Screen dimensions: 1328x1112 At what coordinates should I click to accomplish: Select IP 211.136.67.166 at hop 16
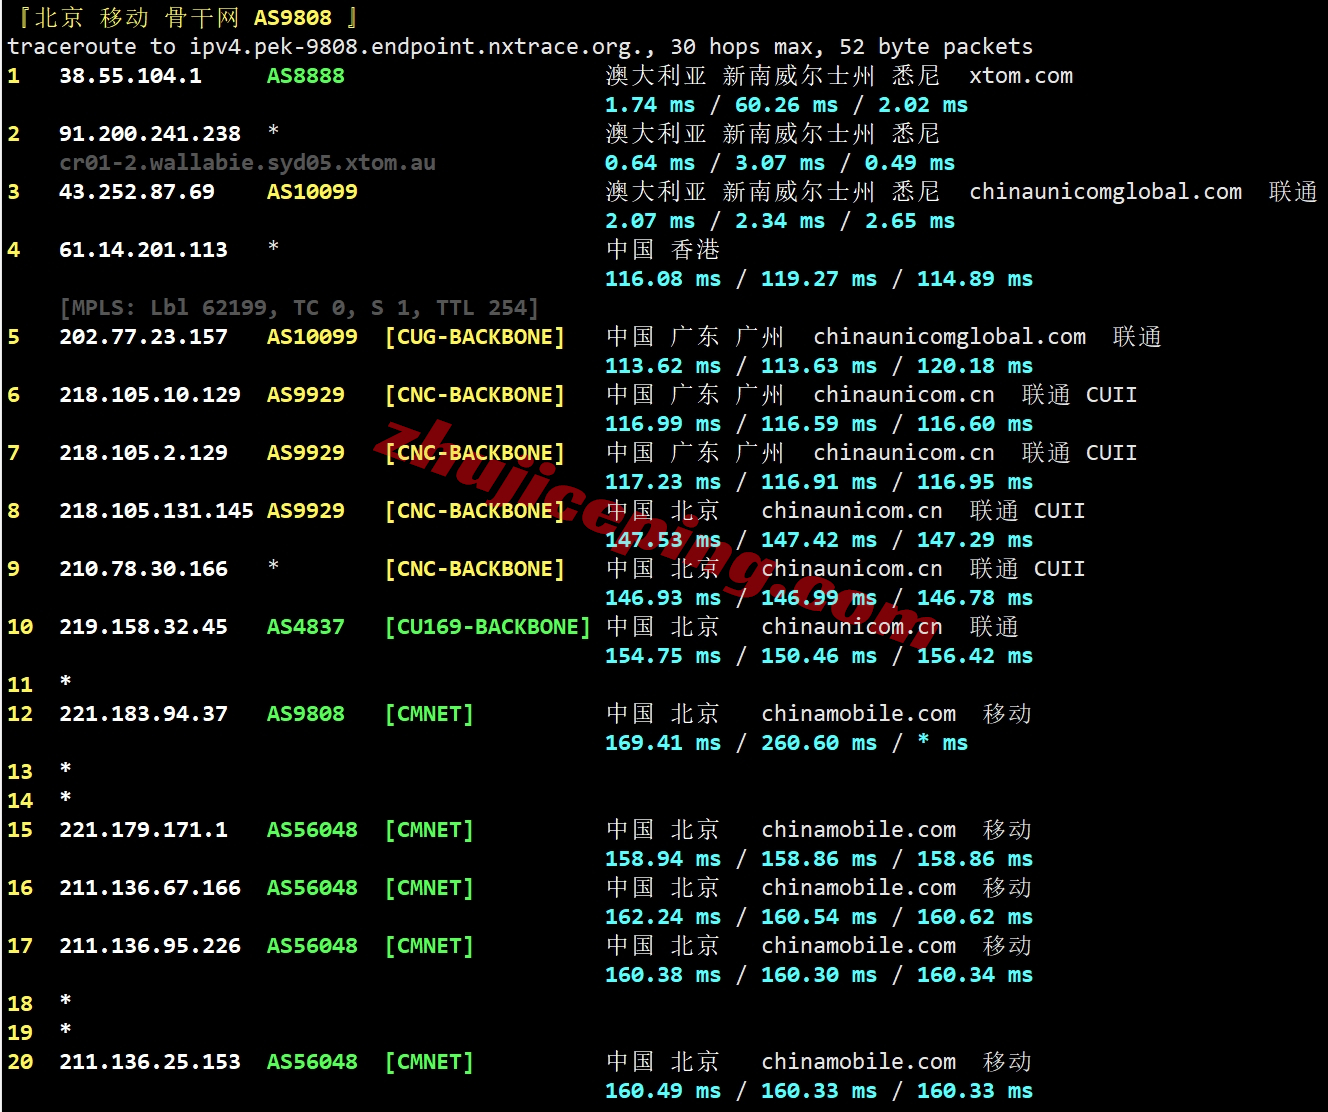[x=150, y=888]
